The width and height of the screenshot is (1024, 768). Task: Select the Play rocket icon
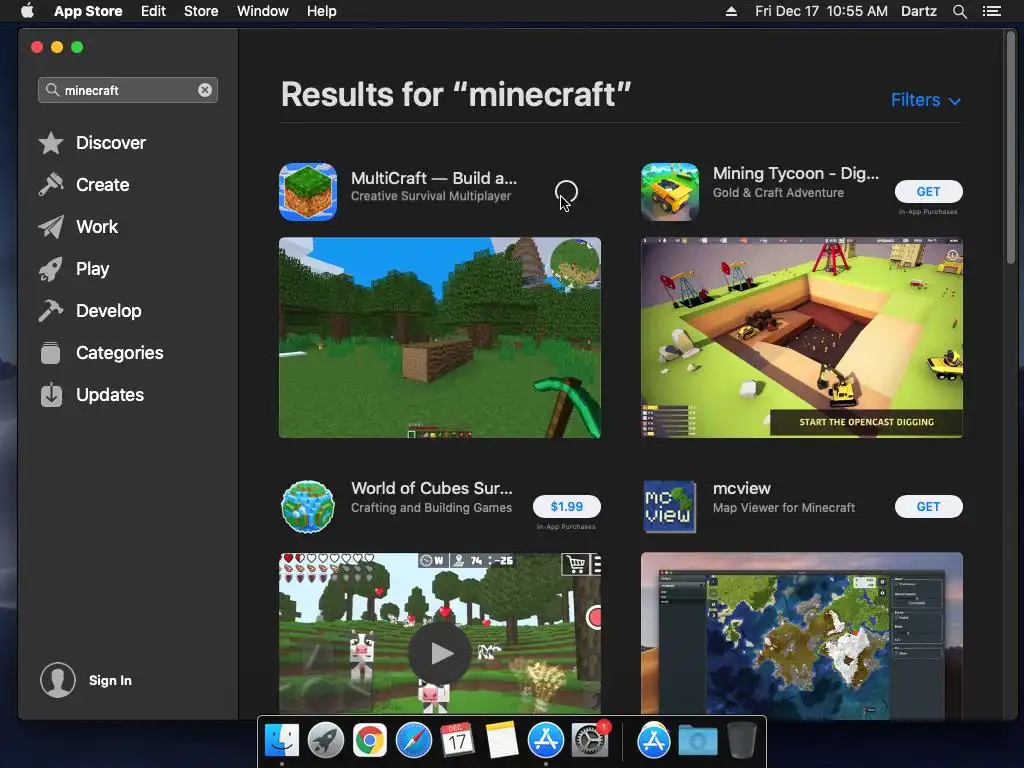tap(51, 269)
